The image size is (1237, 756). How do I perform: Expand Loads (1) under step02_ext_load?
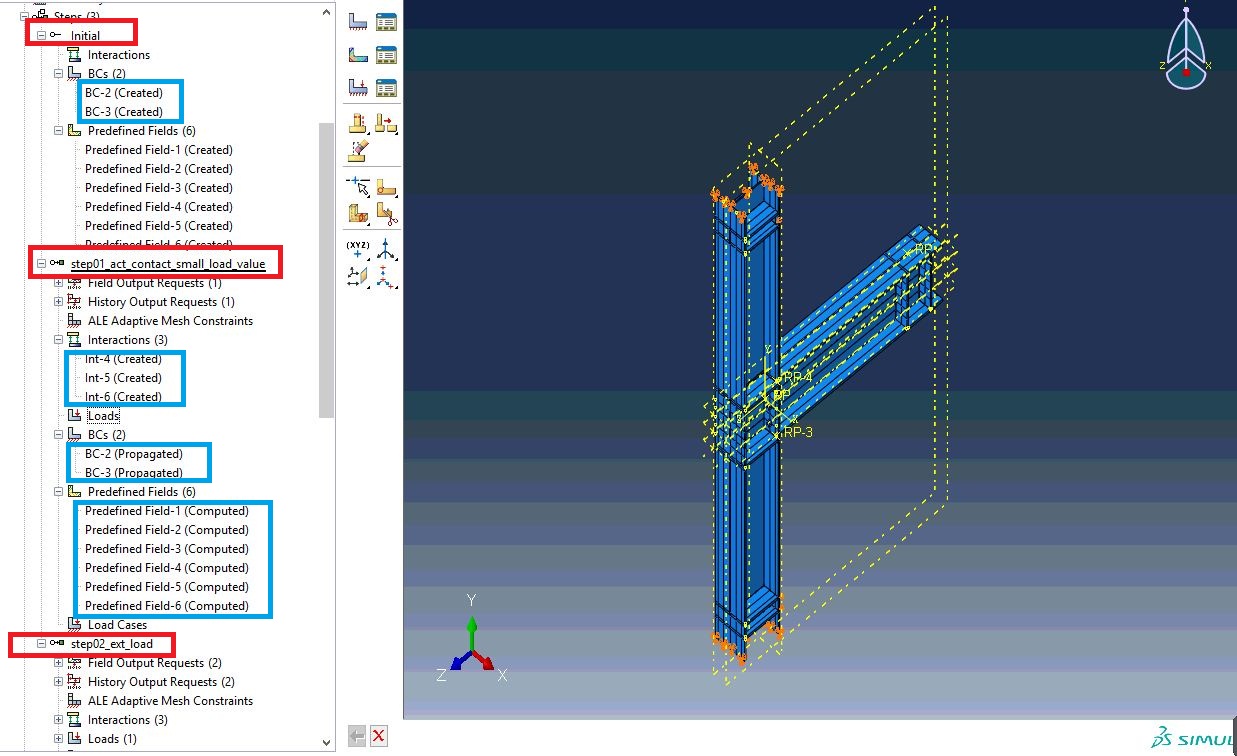pyautogui.click(x=58, y=739)
